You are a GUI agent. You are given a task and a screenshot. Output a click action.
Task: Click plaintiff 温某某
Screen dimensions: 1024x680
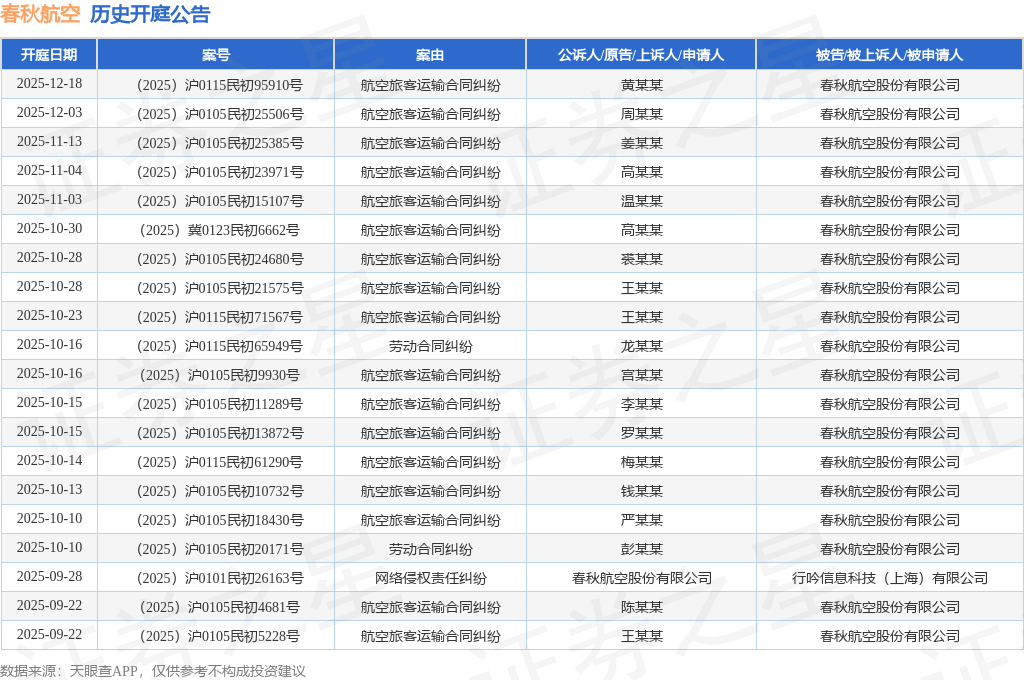pos(641,201)
